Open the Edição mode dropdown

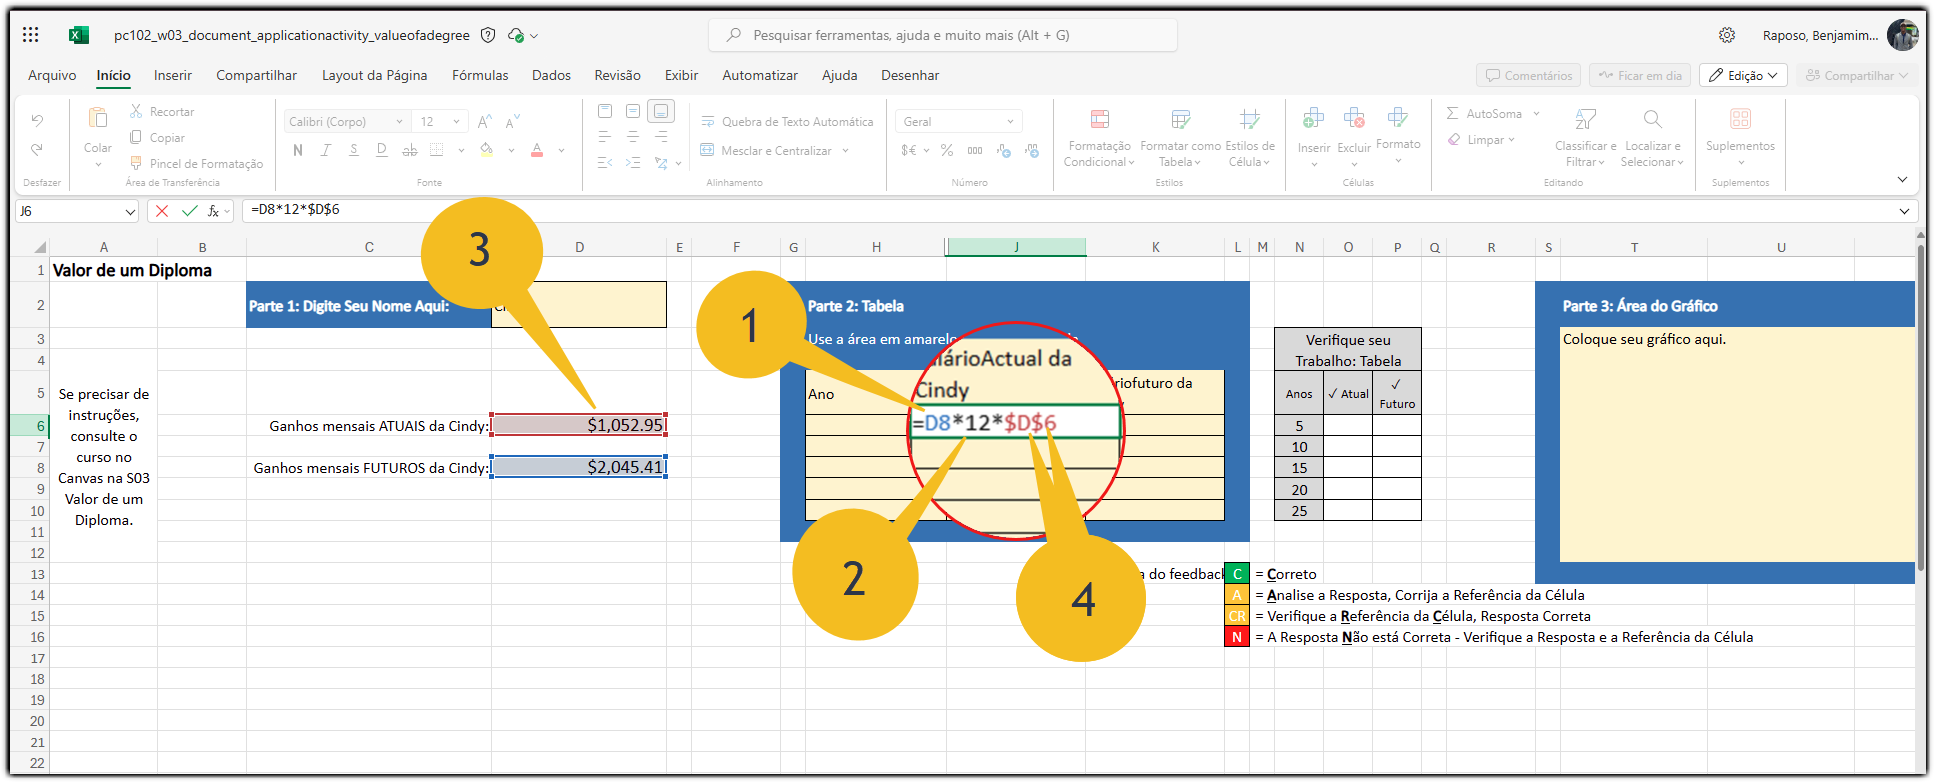tap(1743, 75)
